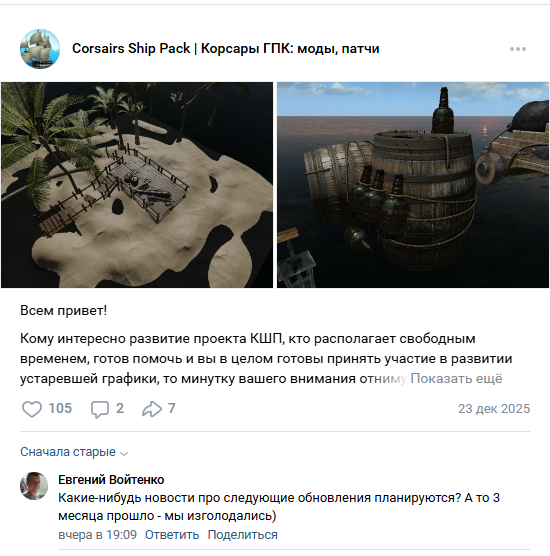Click the вчера в 19:09 comment timestamp
Viewport: 550px width, 556px height.
[97, 535]
